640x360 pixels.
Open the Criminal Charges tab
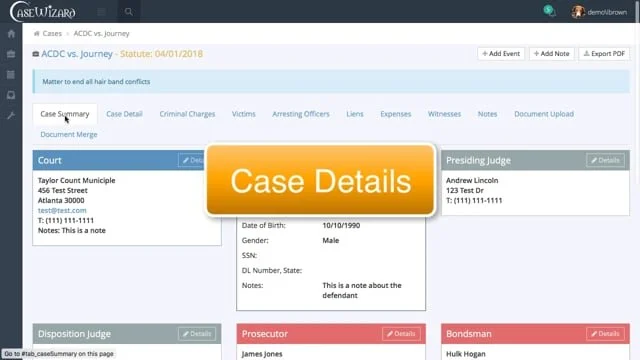[187, 114]
